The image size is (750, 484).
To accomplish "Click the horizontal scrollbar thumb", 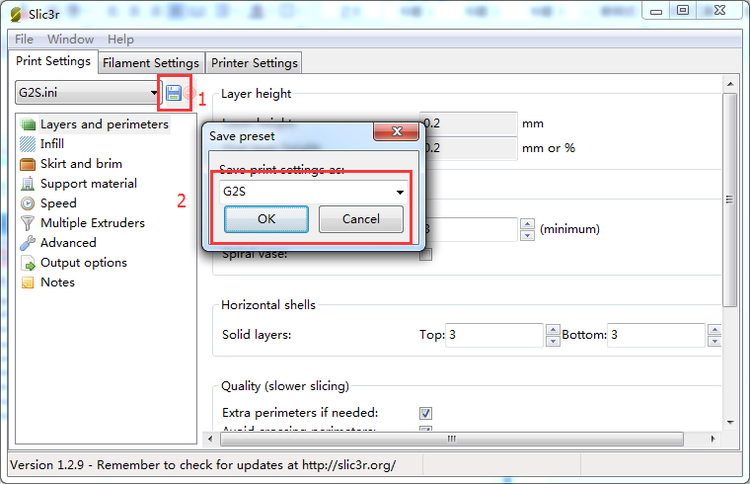I will (452, 439).
